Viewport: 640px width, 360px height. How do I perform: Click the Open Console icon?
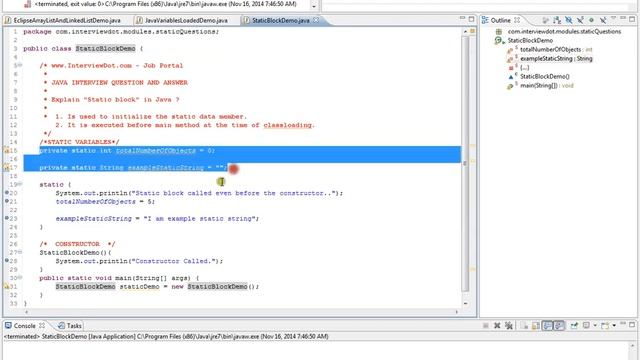click(605, 325)
